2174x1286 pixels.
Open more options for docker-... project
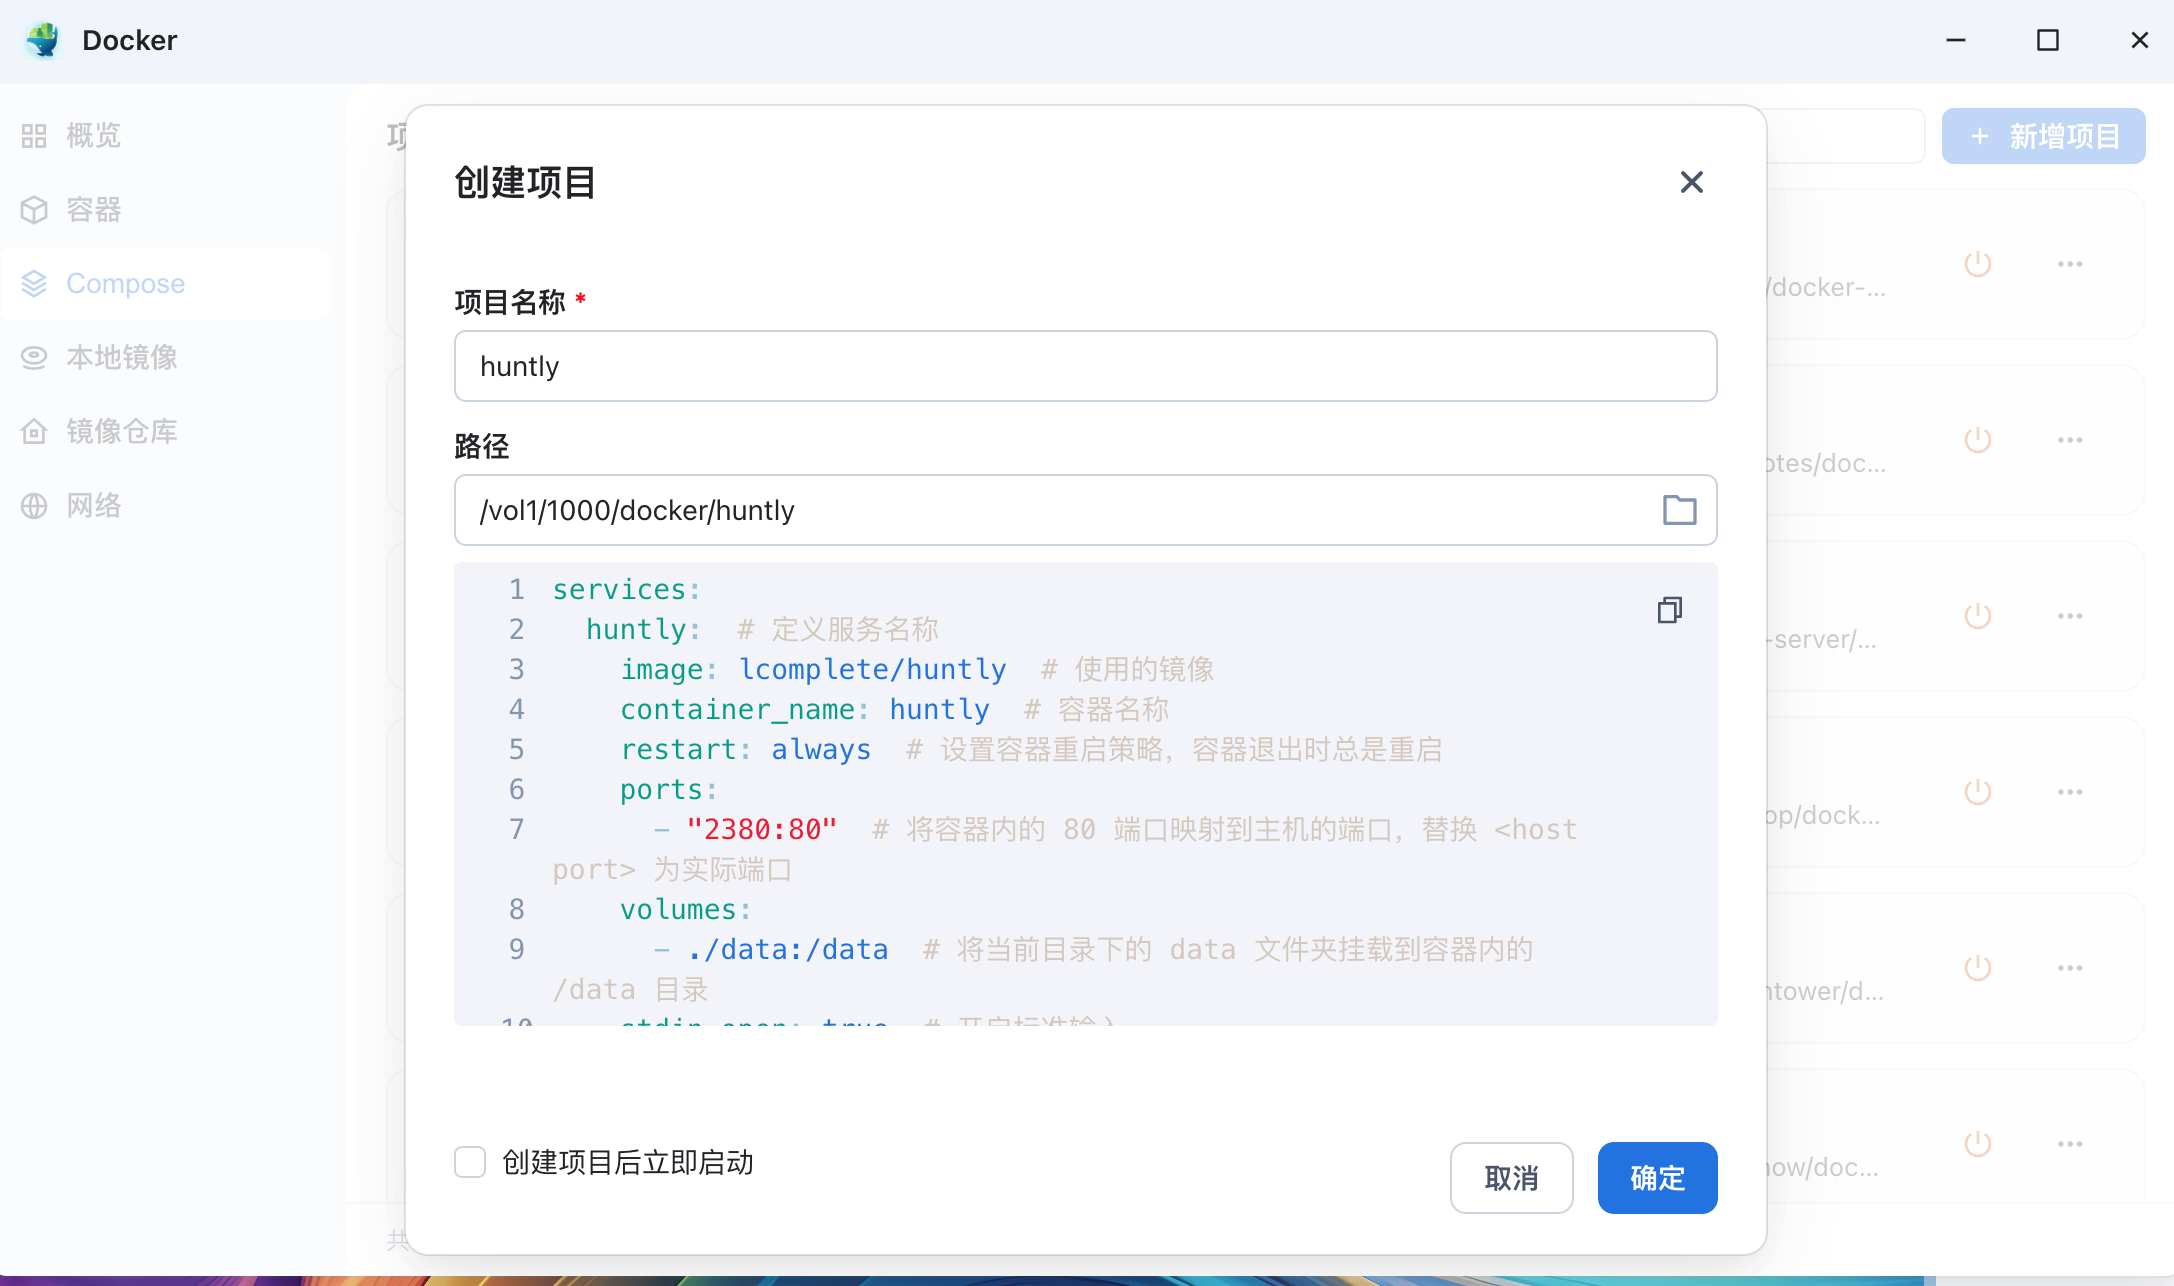[x=2070, y=264]
